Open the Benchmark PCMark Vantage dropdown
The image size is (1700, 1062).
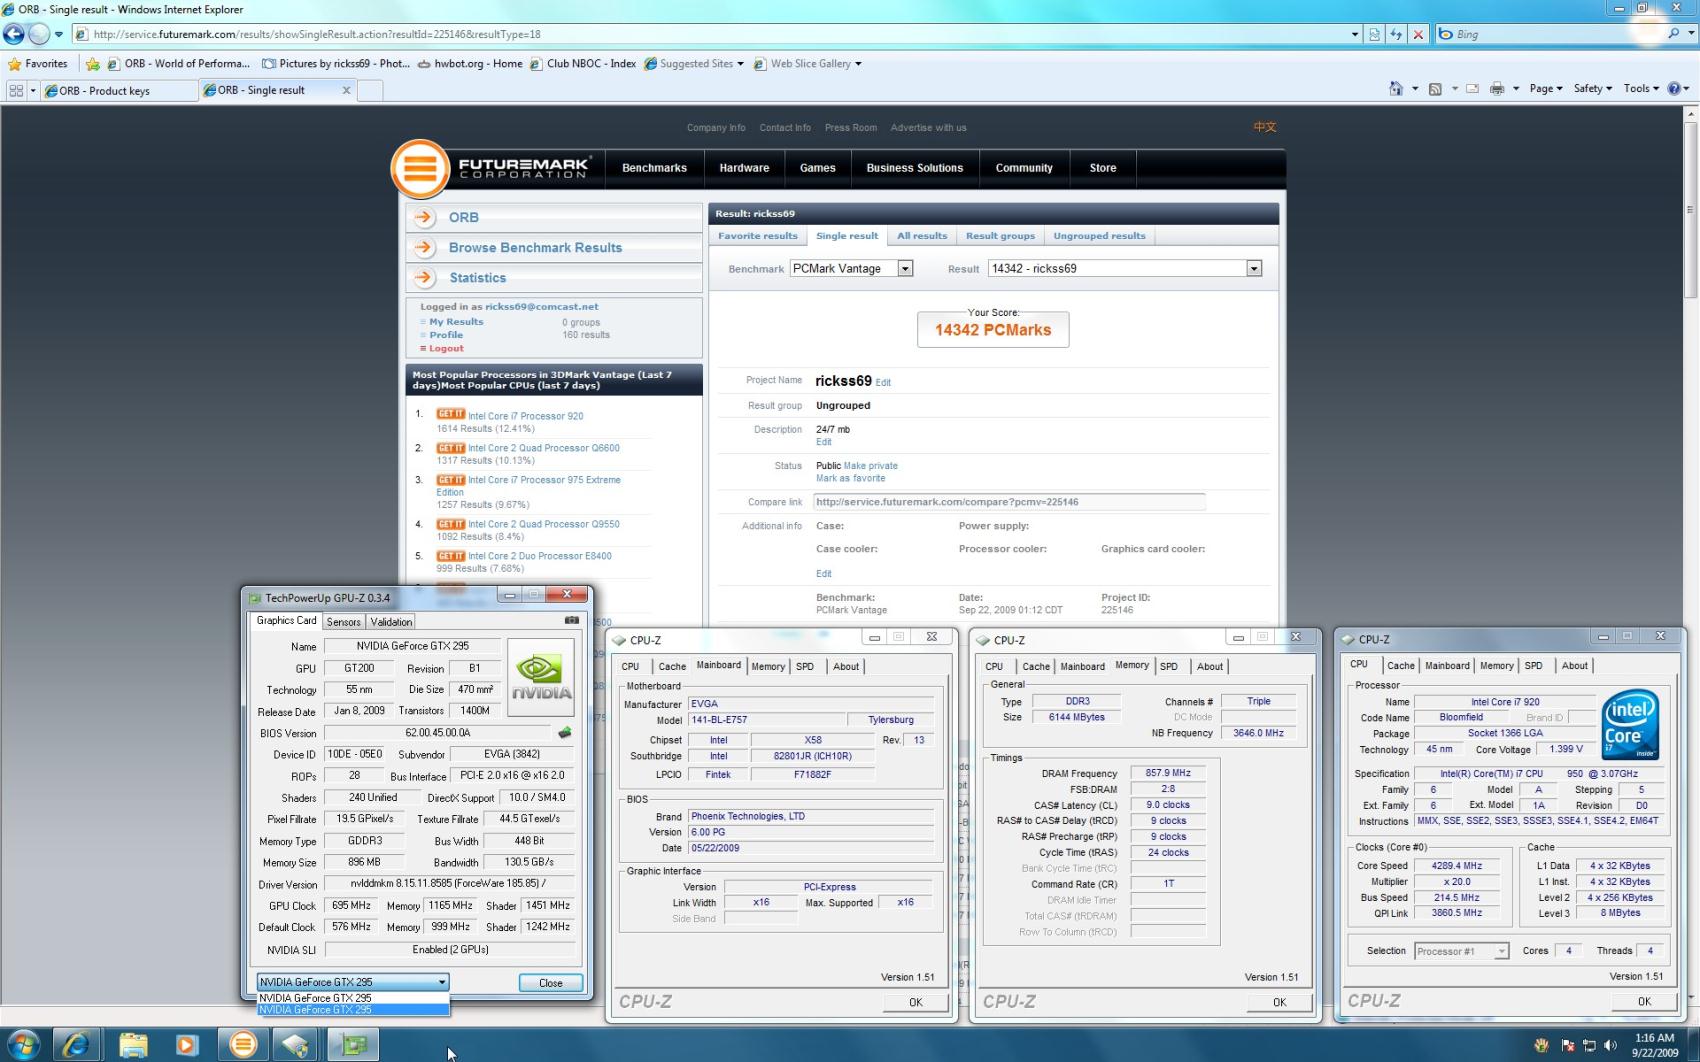tap(905, 268)
